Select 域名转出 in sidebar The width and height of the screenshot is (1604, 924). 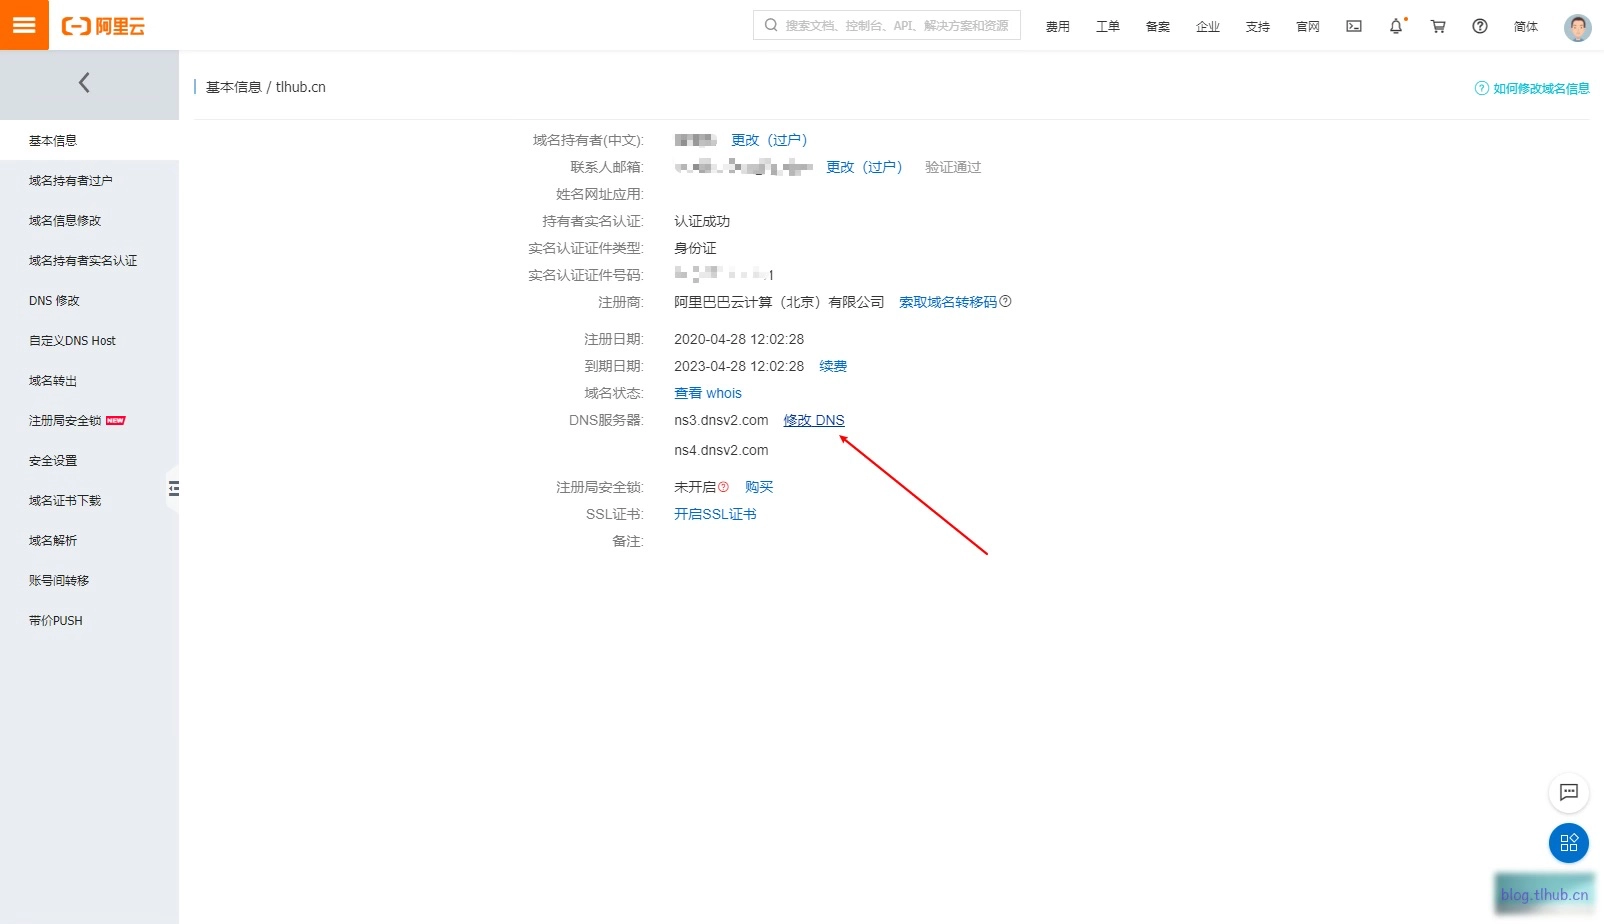89,380
